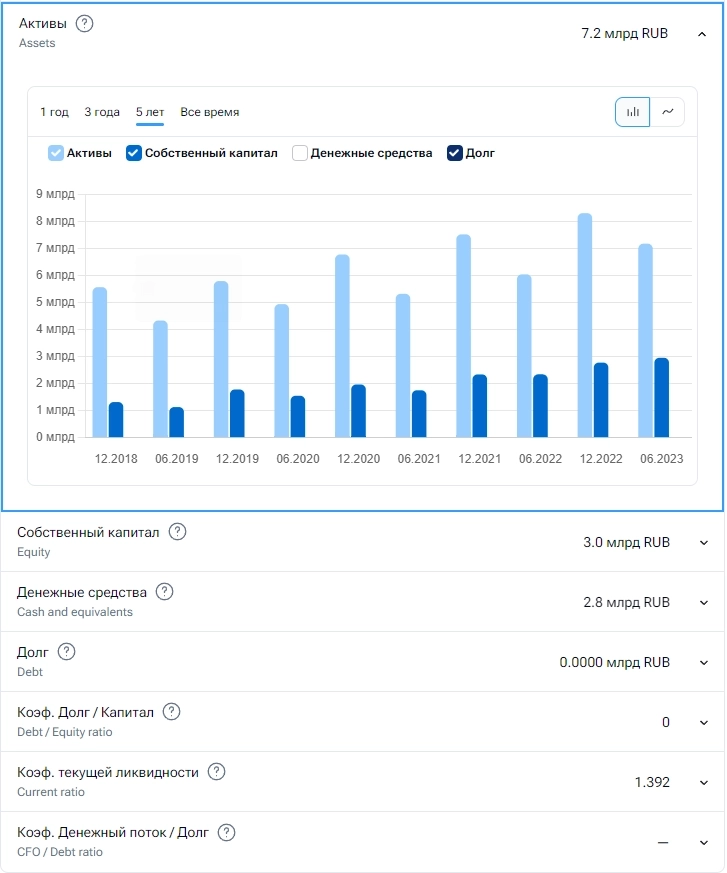727x873 pixels.
Task: Switch to bar chart view
Action: pos(632,112)
